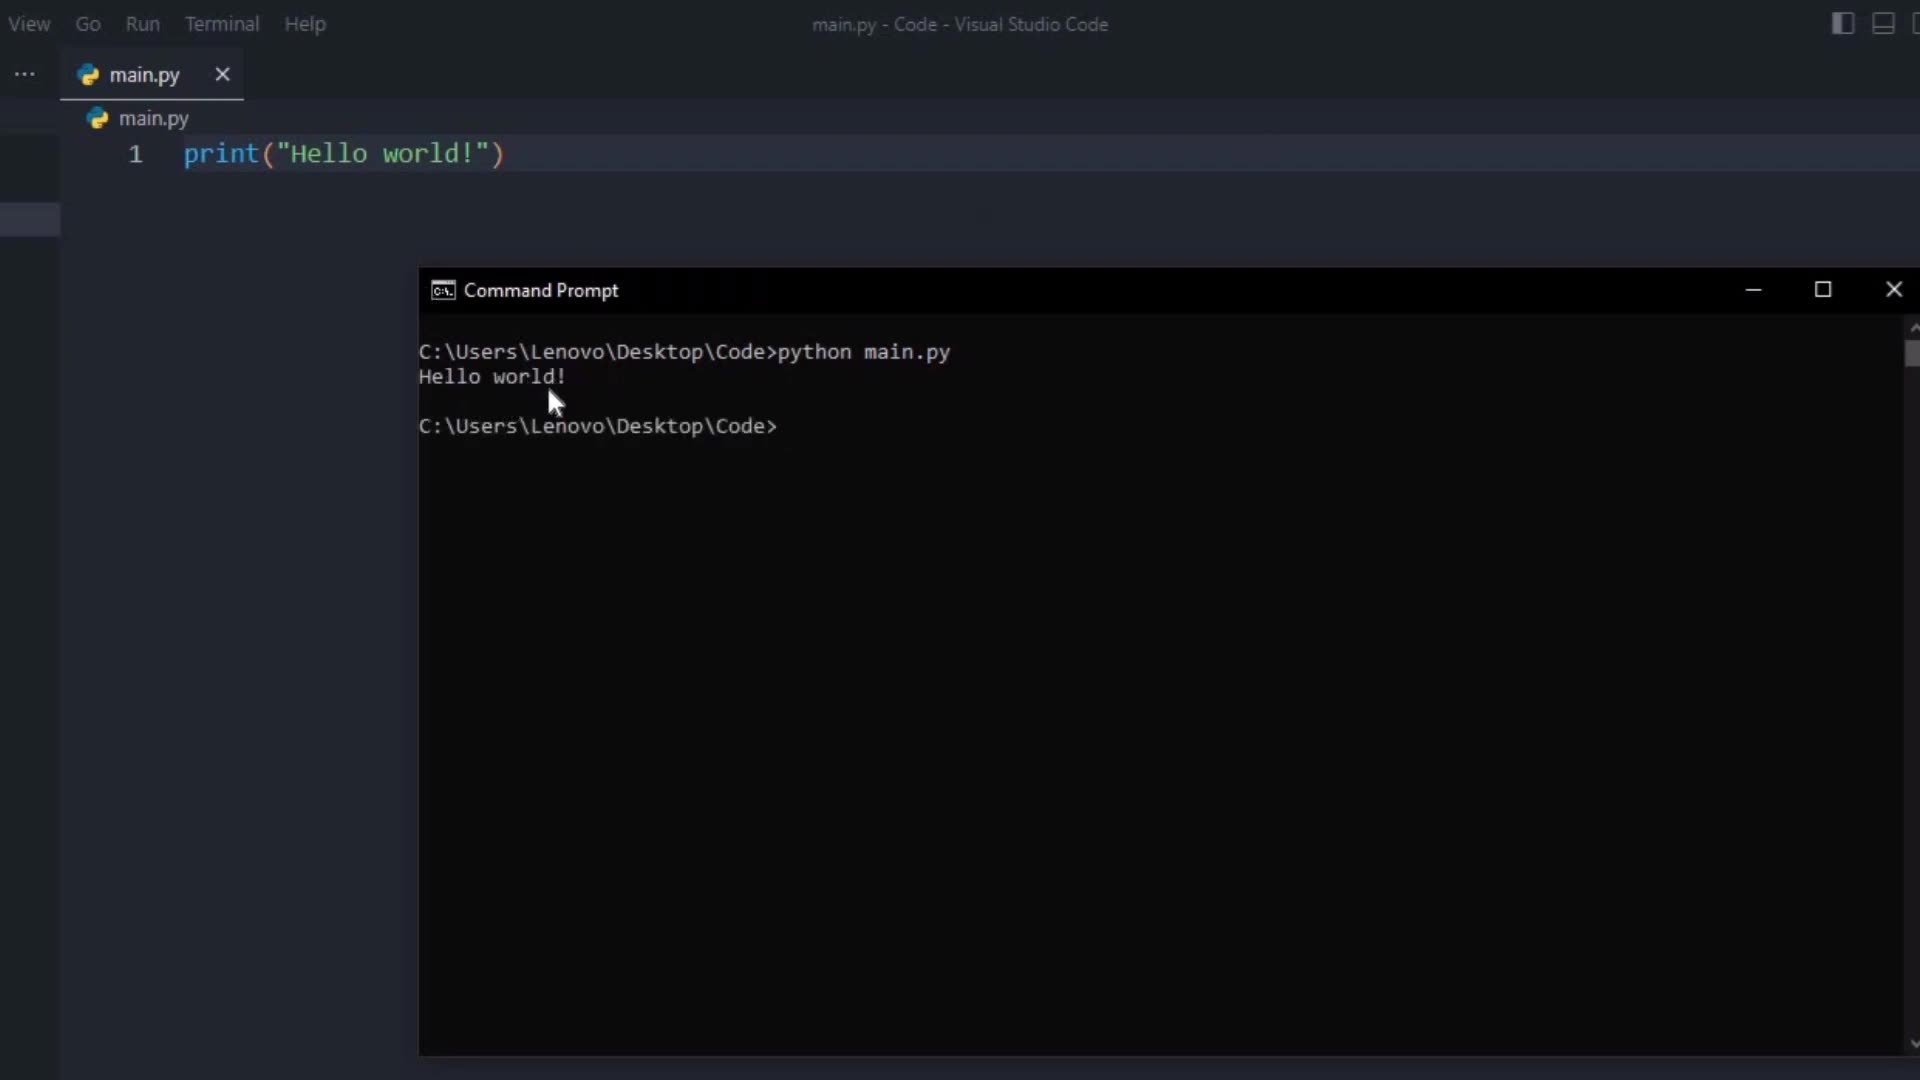Close the Command Prompt window
The image size is (1920, 1080).
1894,290
